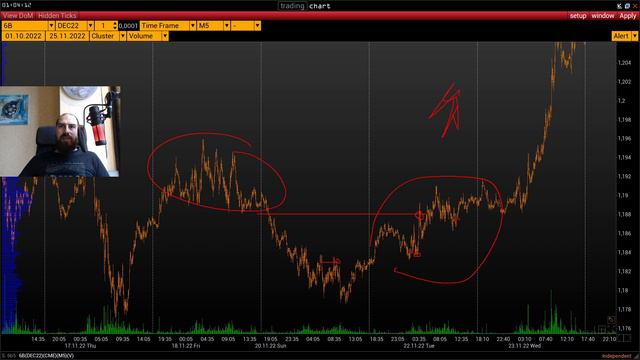Viewport: 640px width, 360px height.
Task: Click the 1,178 price label
Action: 624,309
